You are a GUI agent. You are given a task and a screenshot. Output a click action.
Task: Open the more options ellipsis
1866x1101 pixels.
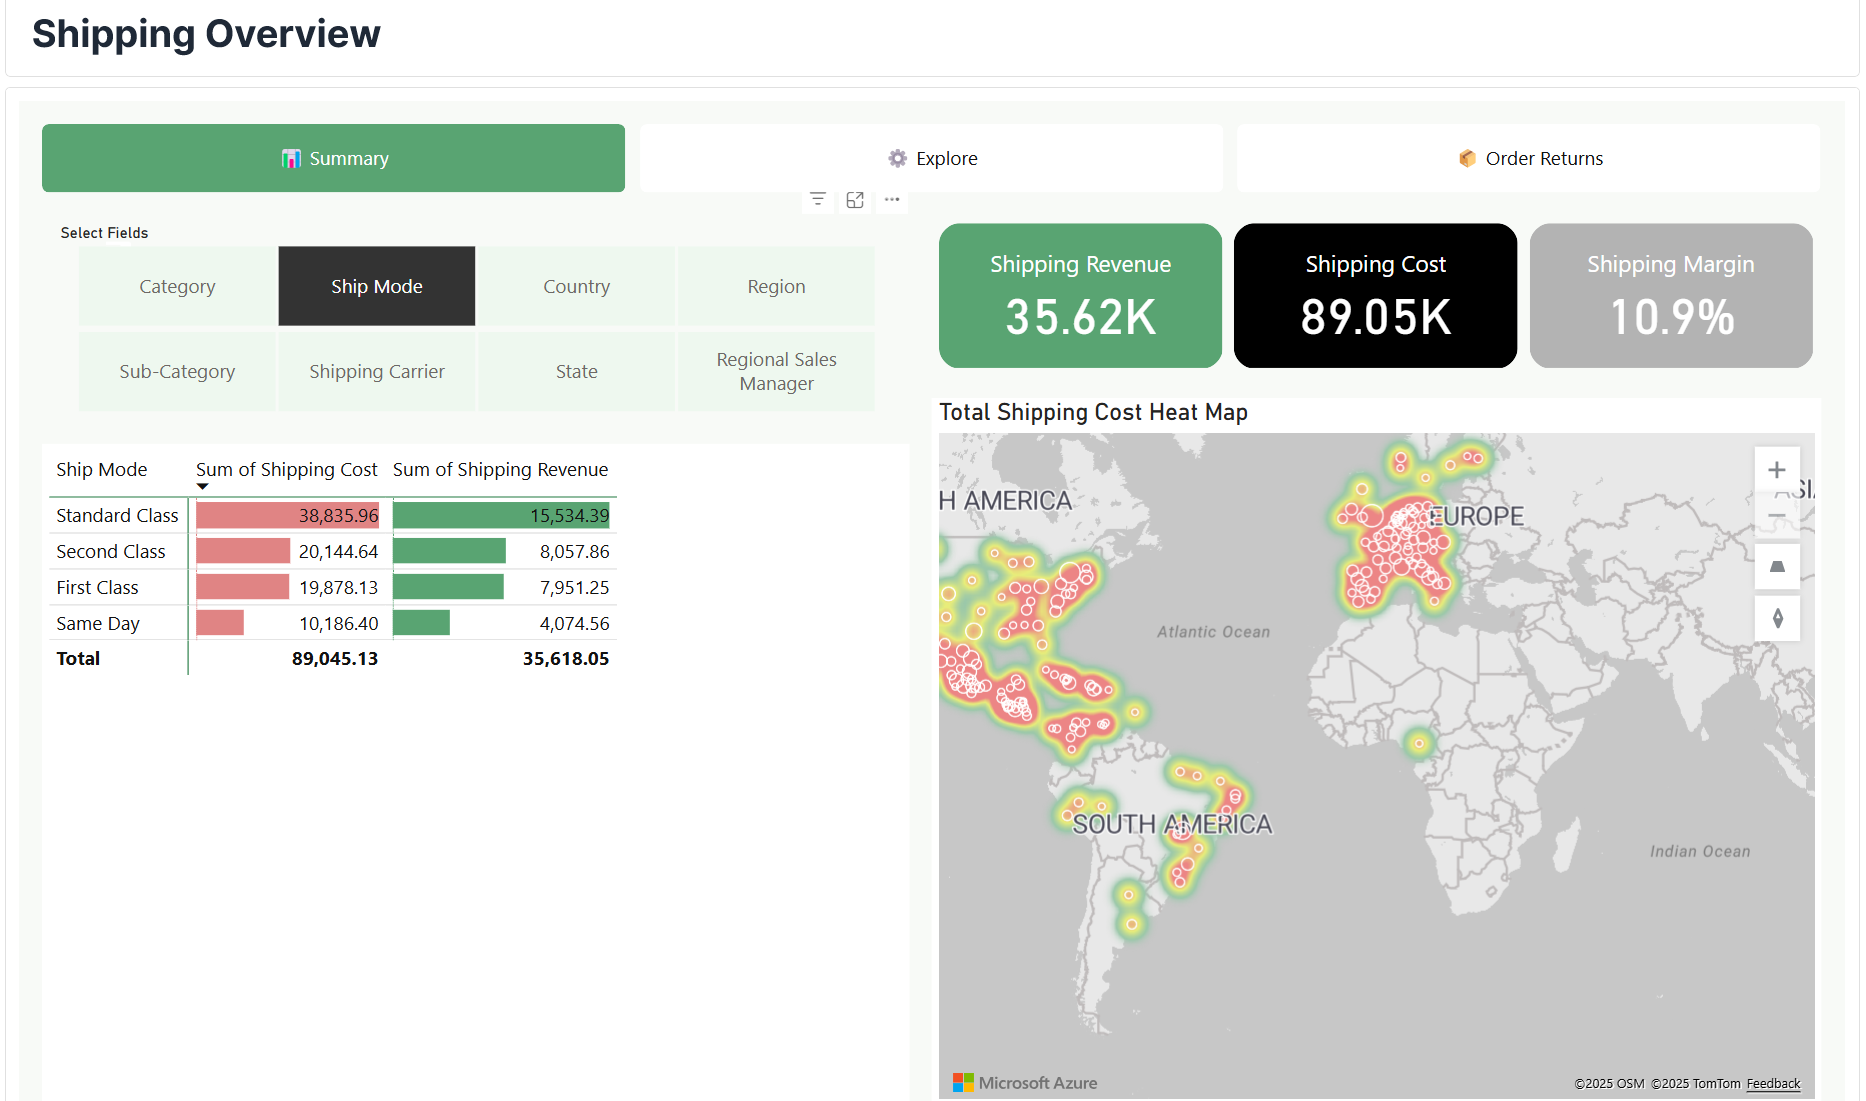[x=892, y=199]
